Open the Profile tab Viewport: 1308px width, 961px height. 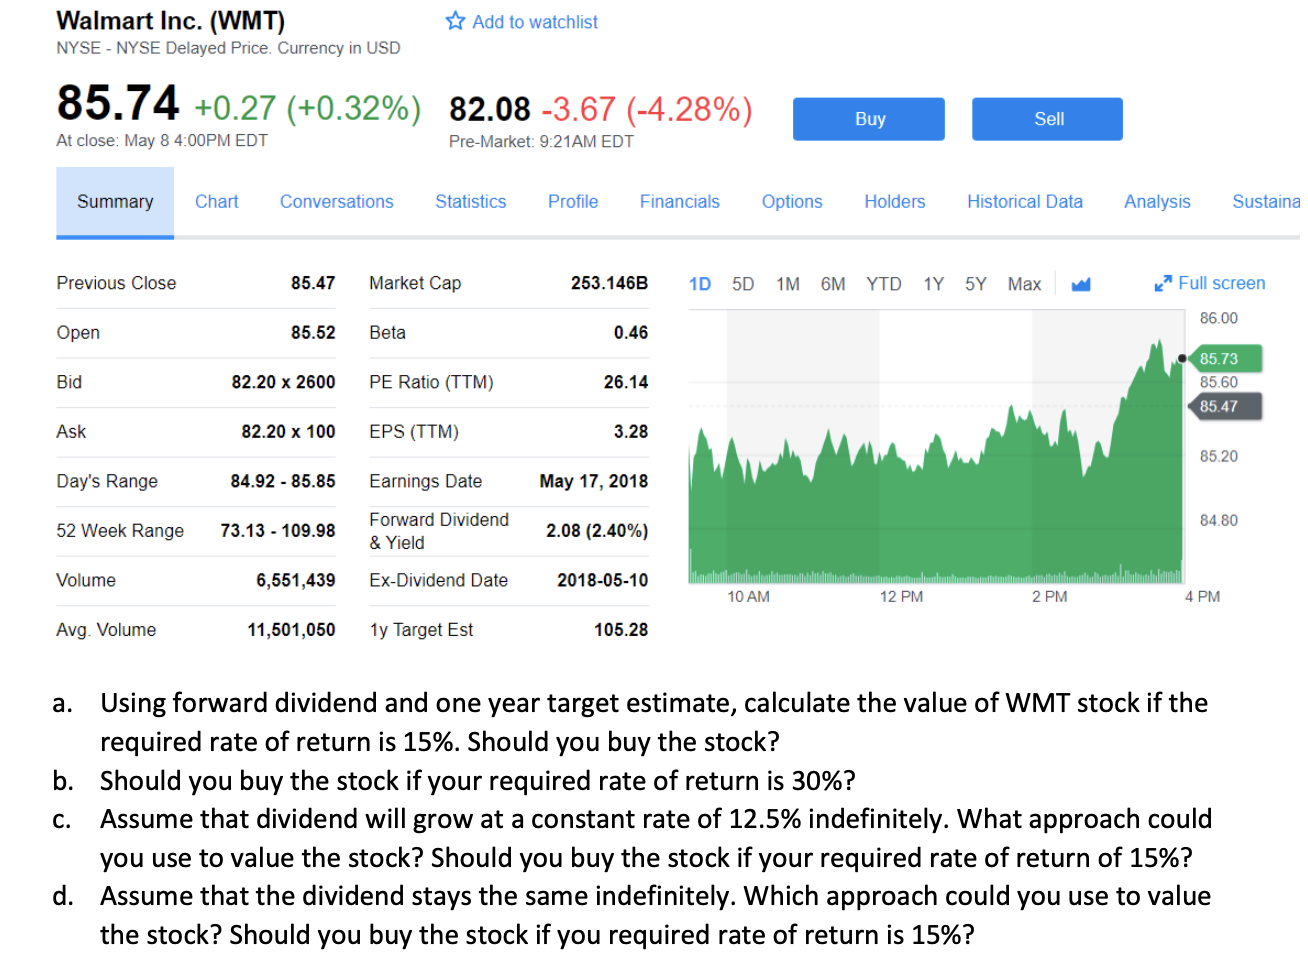pyautogui.click(x=573, y=202)
